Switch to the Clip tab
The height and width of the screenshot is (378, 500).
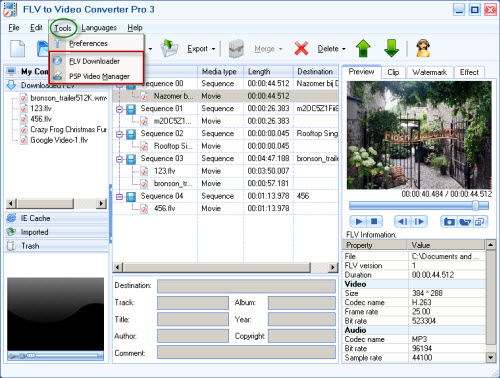tap(393, 72)
